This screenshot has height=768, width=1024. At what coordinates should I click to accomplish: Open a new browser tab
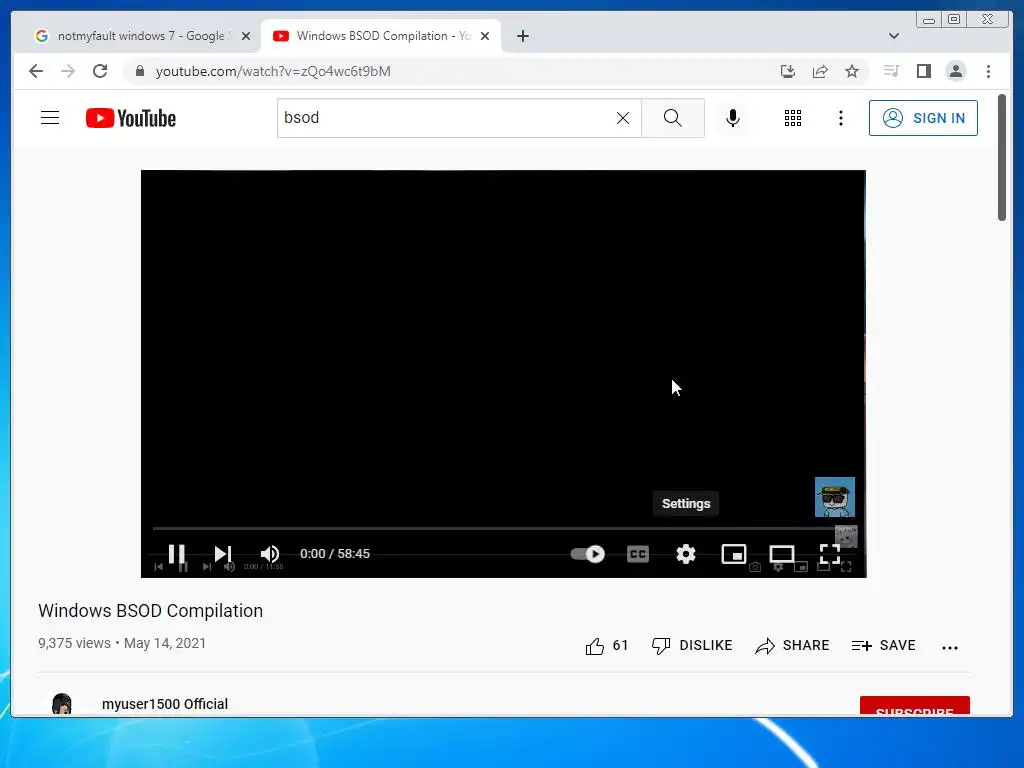point(522,36)
